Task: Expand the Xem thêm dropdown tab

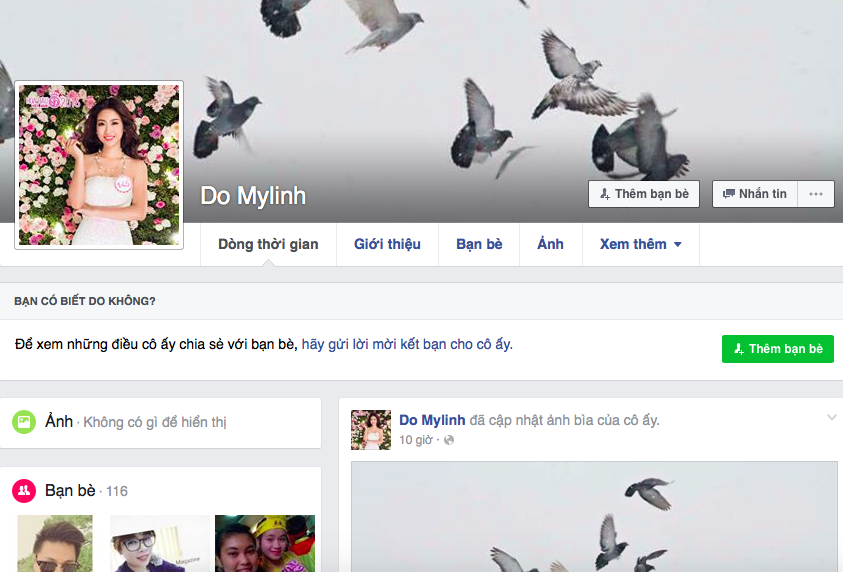Action: 640,245
